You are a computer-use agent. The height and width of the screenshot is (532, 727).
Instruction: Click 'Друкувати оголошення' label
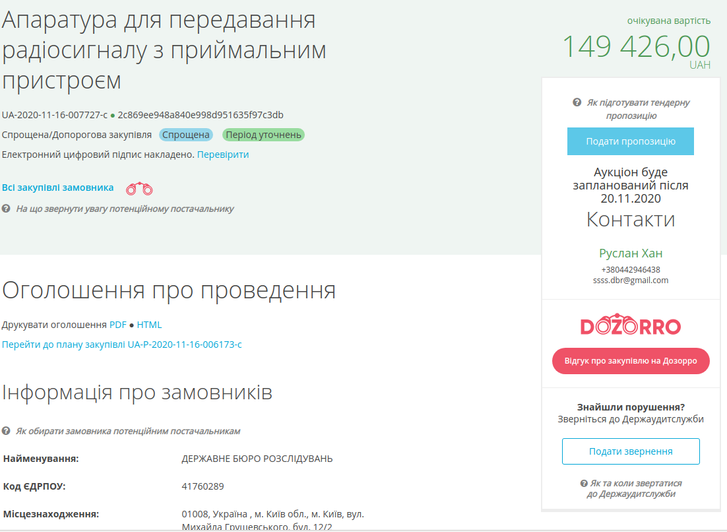54,325
